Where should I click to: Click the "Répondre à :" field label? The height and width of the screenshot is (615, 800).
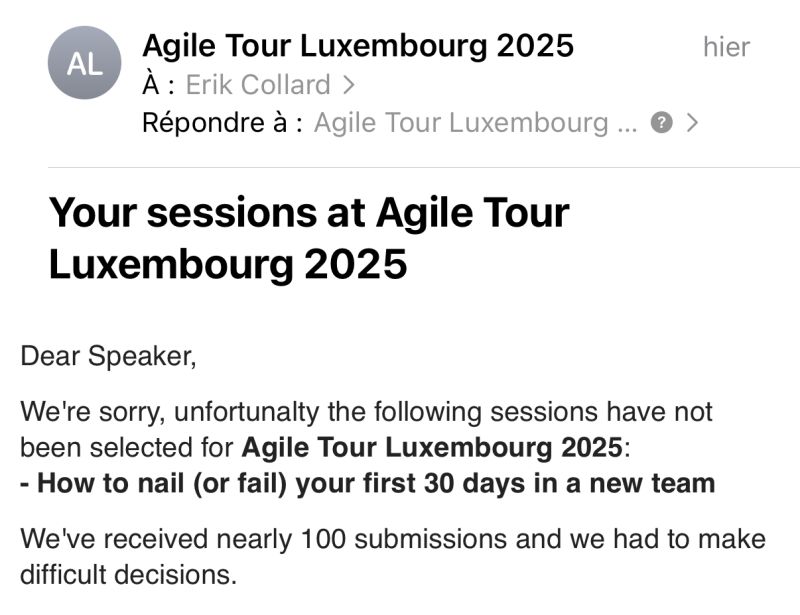point(222,123)
